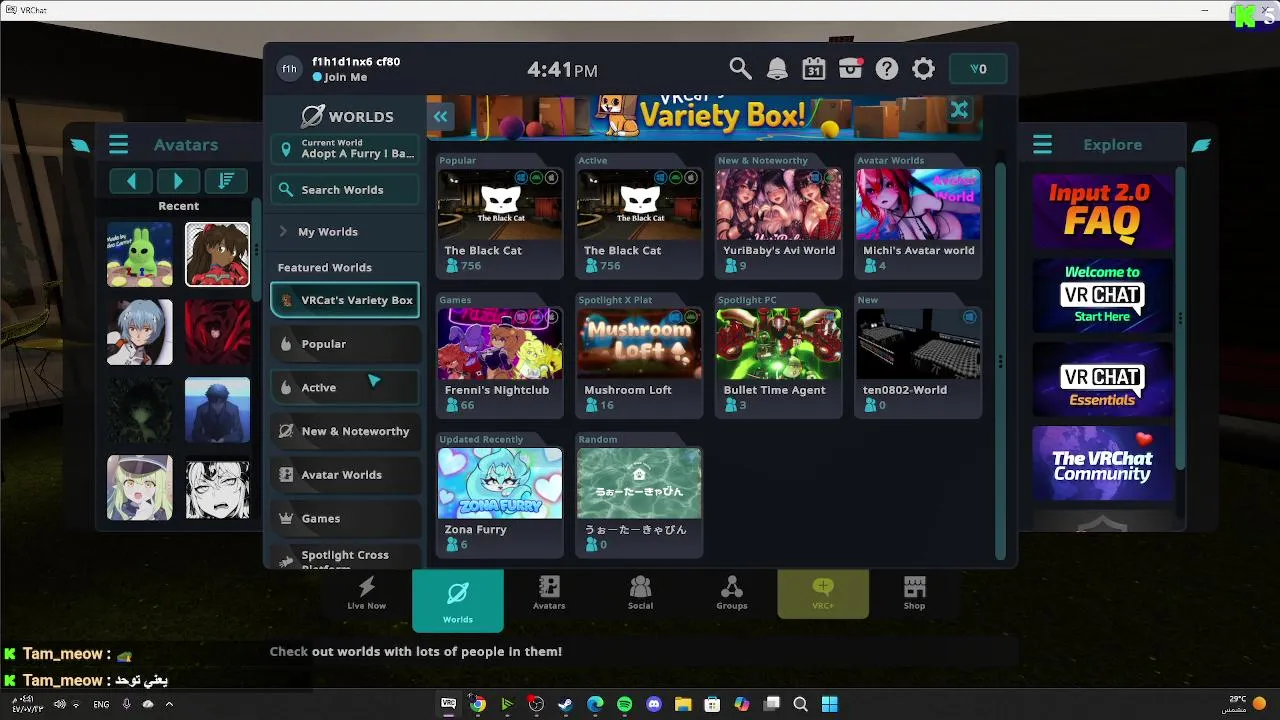
Task: Open Spotify in the Windows taskbar
Action: pos(624,704)
